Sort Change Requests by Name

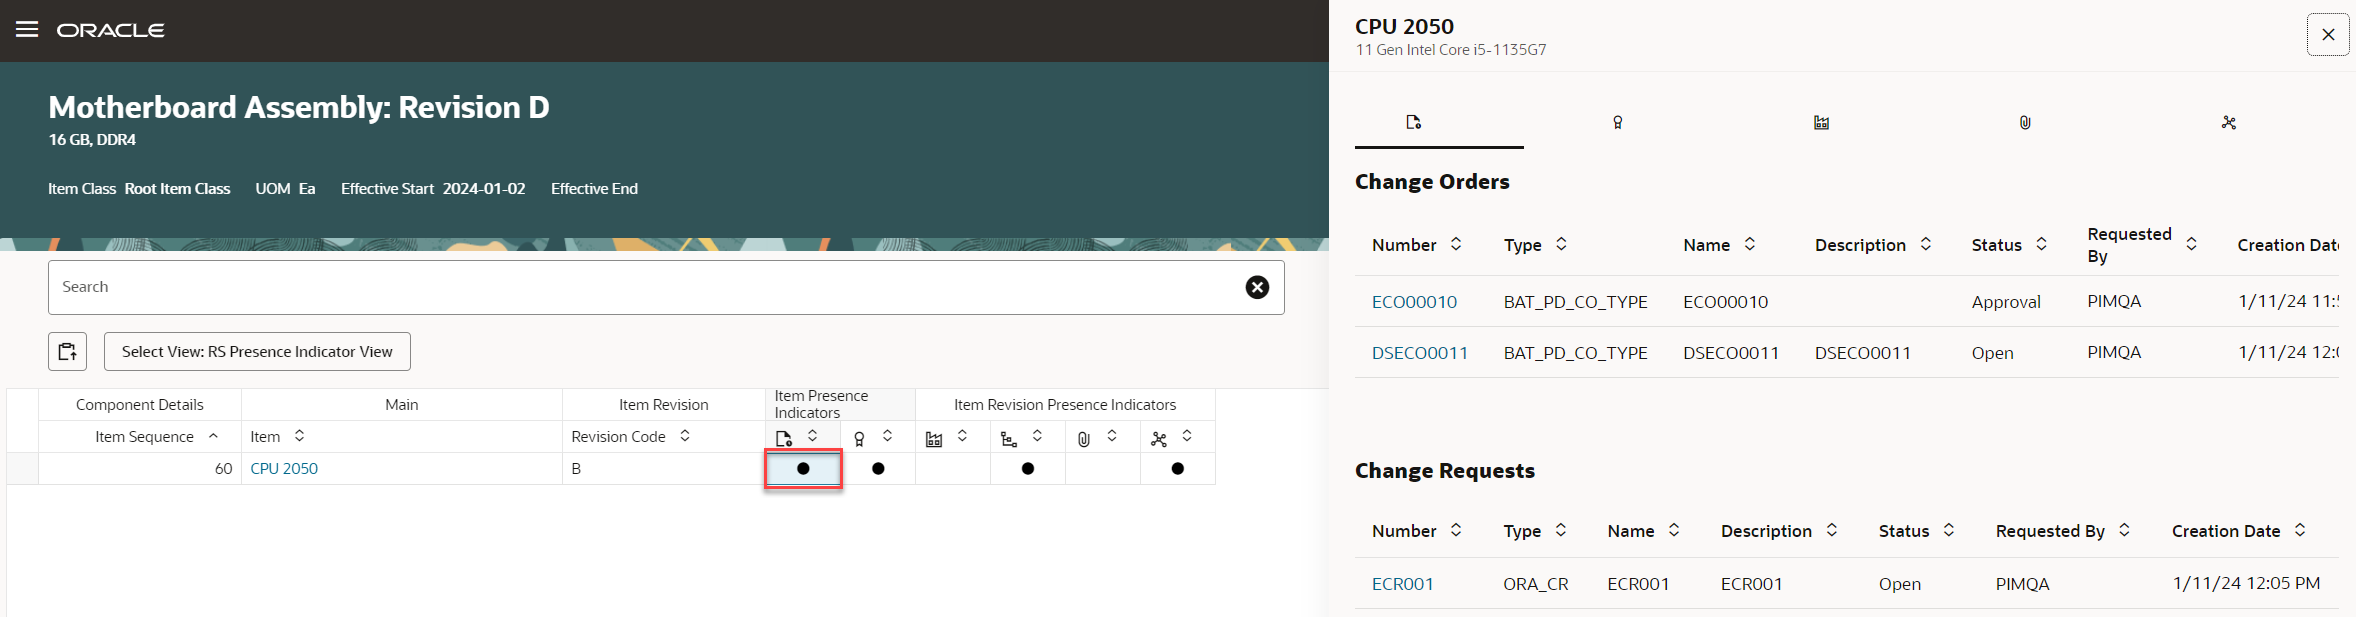coord(1674,530)
